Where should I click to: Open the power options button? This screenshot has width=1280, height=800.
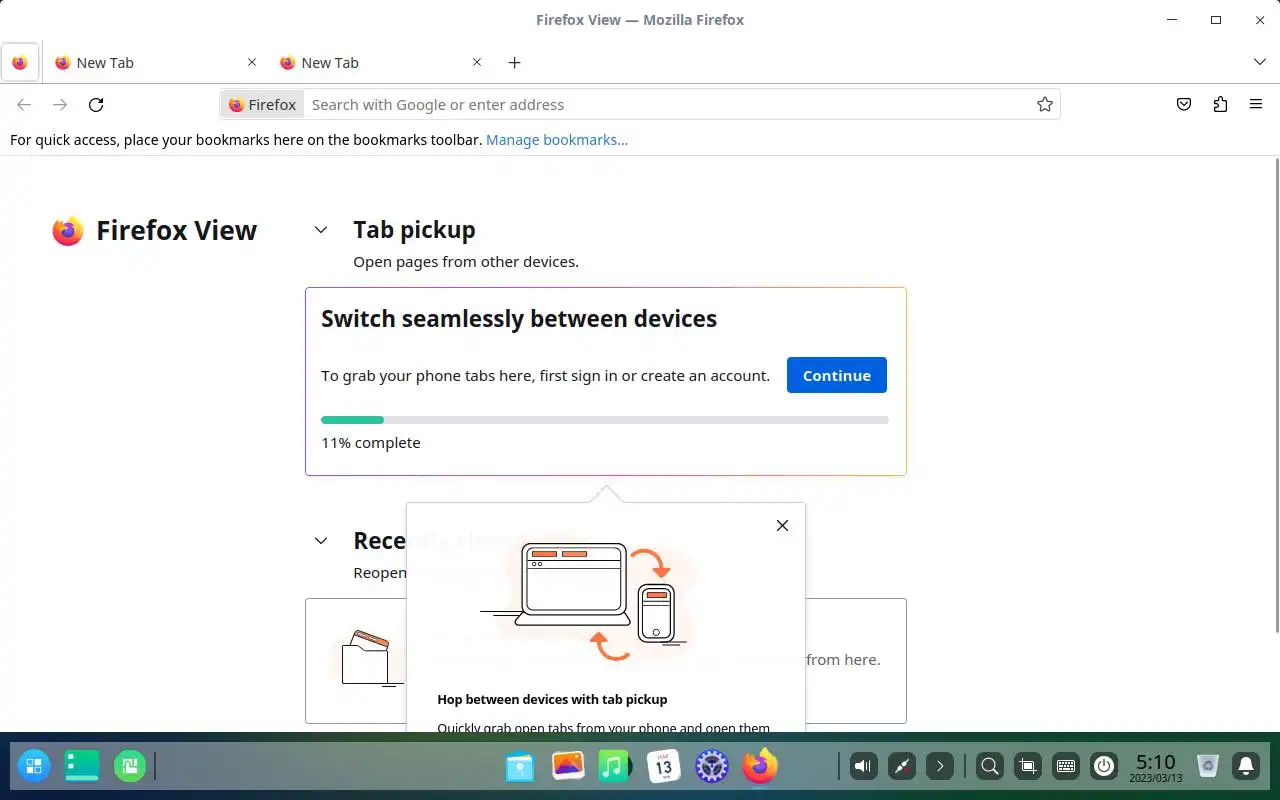click(1104, 767)
